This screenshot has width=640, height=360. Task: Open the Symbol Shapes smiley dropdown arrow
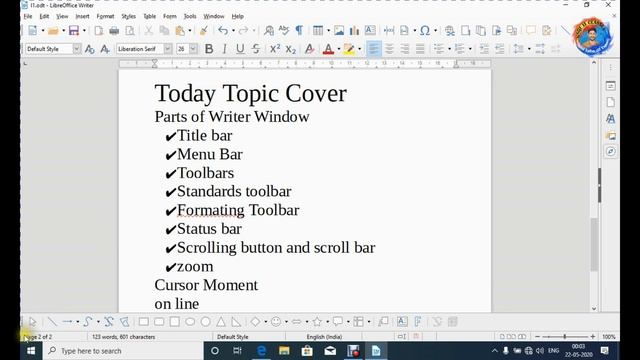[x=286, y=322]
